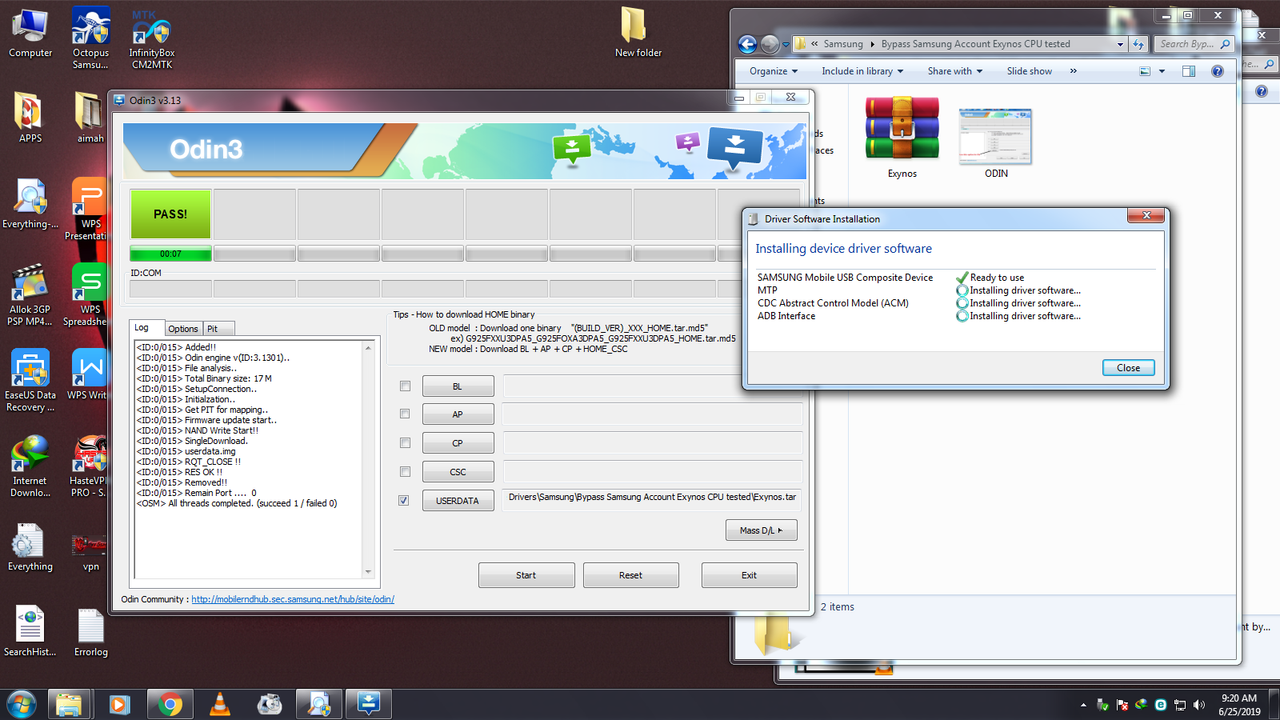
Task: Switch to the Odin3 taskbar button
Action: click(369, 704)
